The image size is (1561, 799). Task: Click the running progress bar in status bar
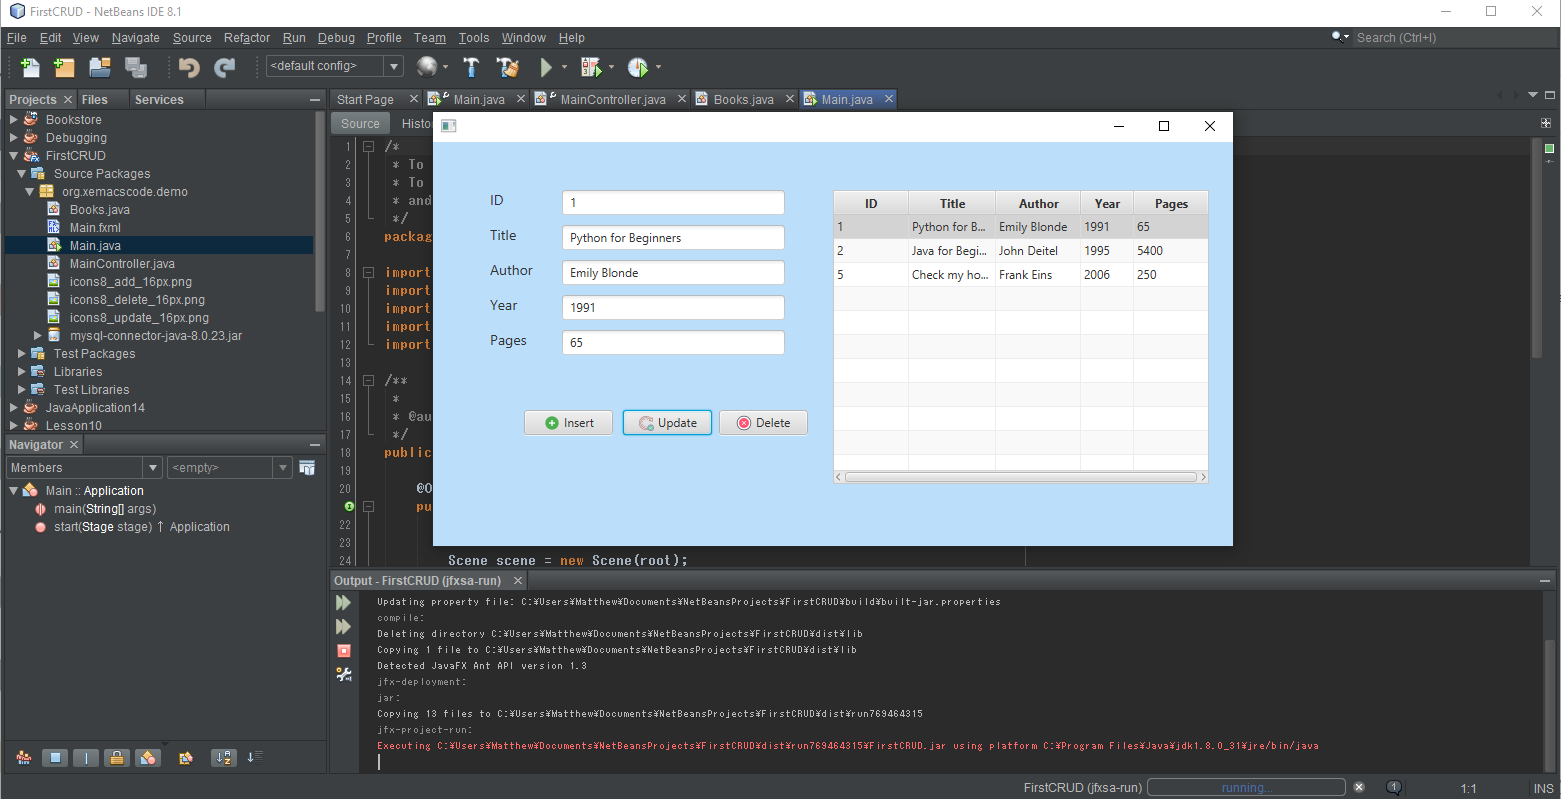pos(1246,788)
